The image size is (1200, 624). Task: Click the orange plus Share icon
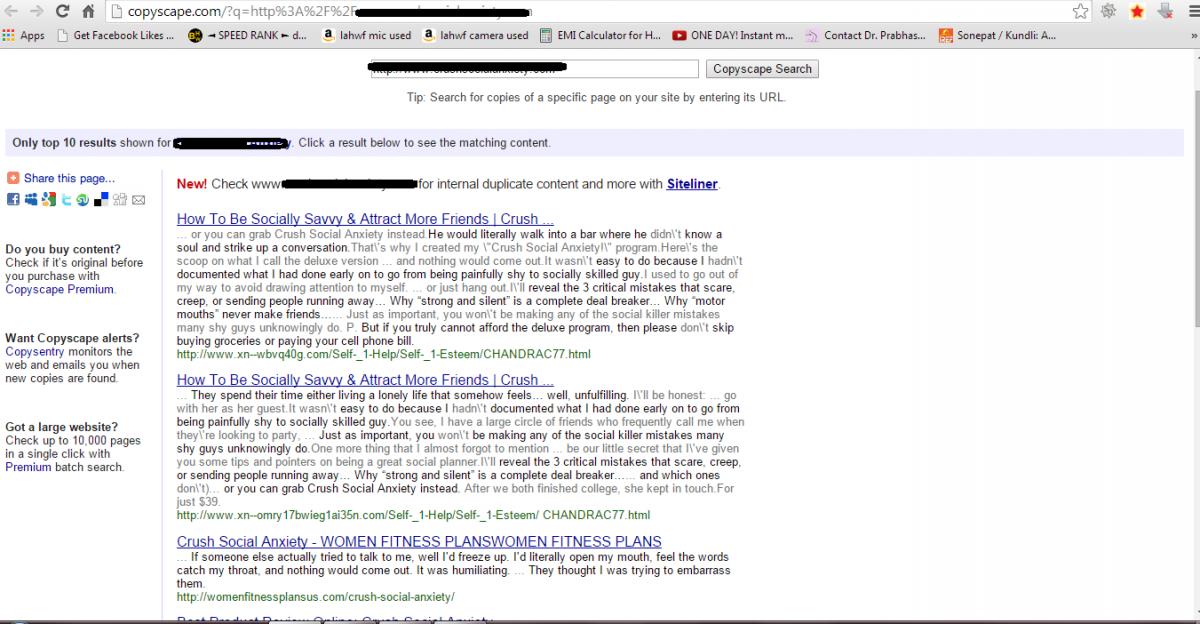point(13,178)
